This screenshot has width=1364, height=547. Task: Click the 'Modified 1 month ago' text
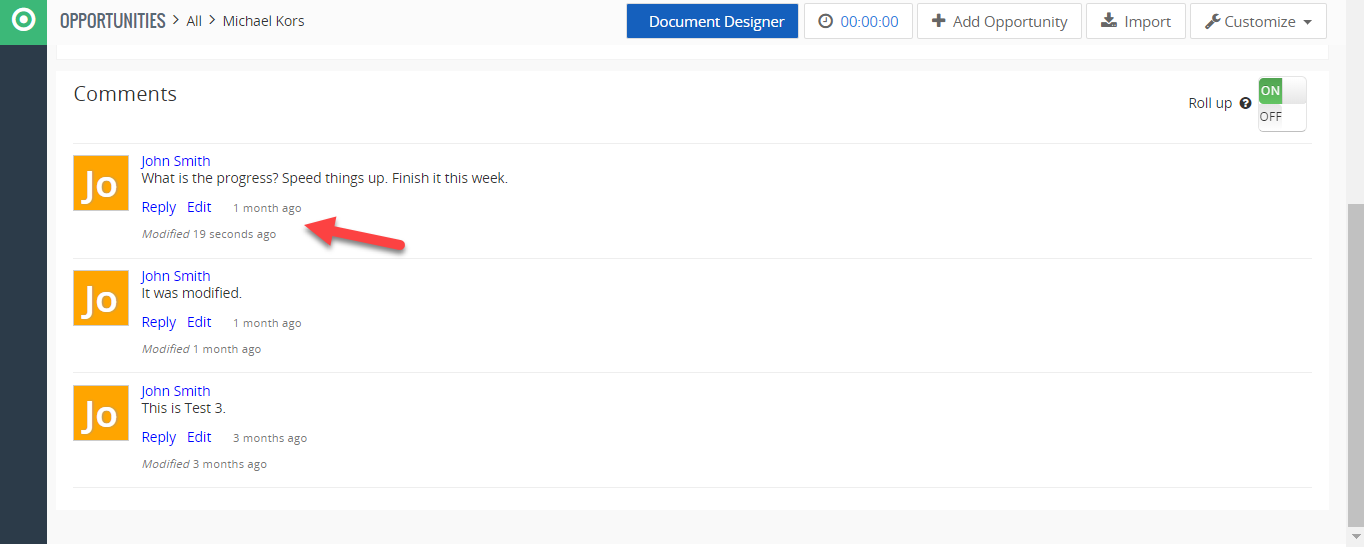[201, 349]
